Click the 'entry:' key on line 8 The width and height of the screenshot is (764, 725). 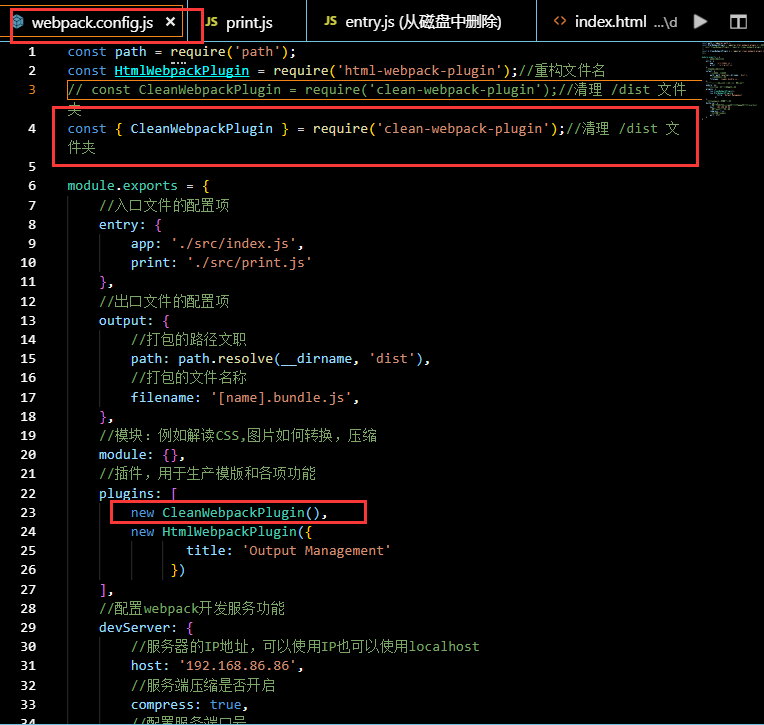click(x=122, y=225)
